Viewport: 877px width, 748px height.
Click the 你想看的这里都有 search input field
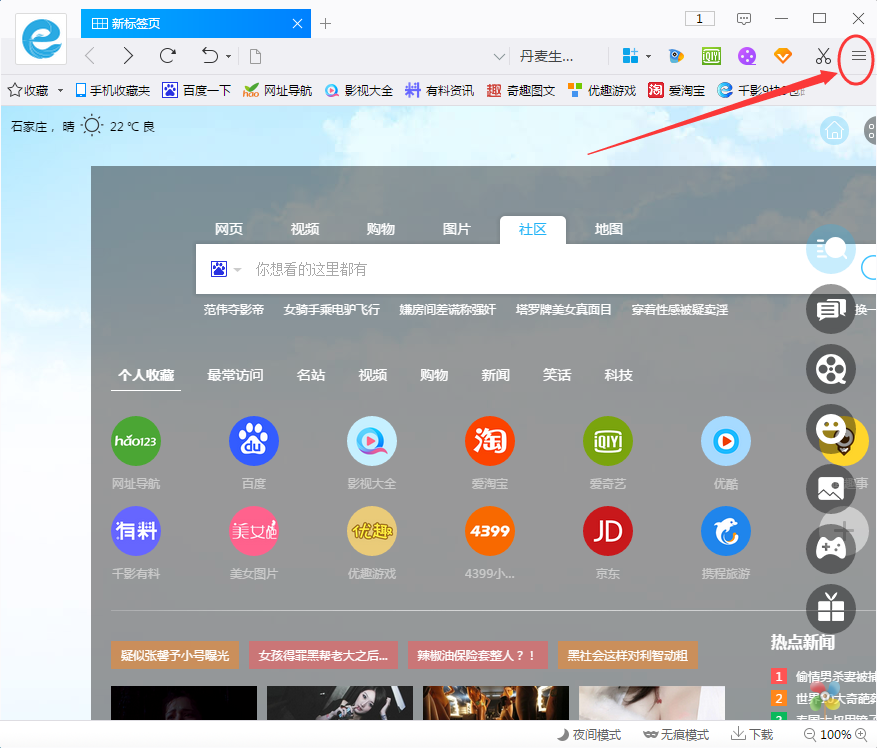[400, 268]
